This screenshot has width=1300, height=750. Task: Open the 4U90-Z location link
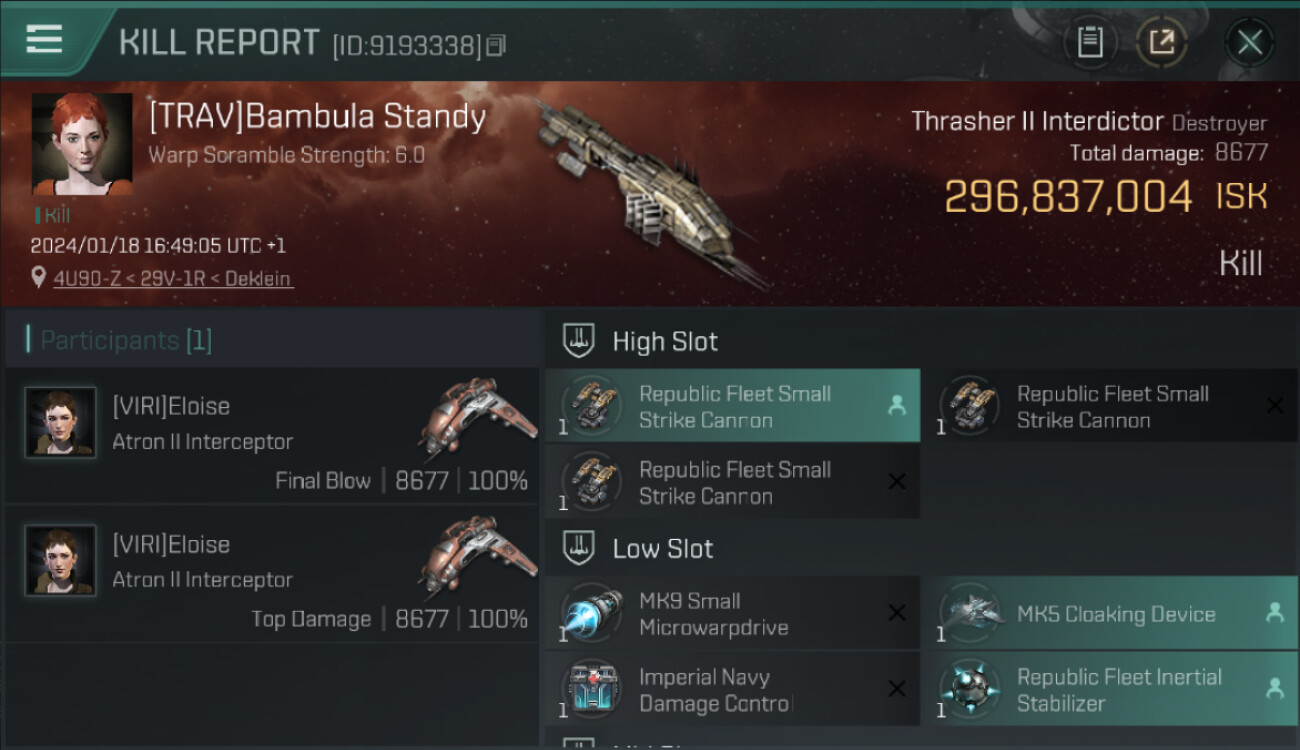[173, 279]
